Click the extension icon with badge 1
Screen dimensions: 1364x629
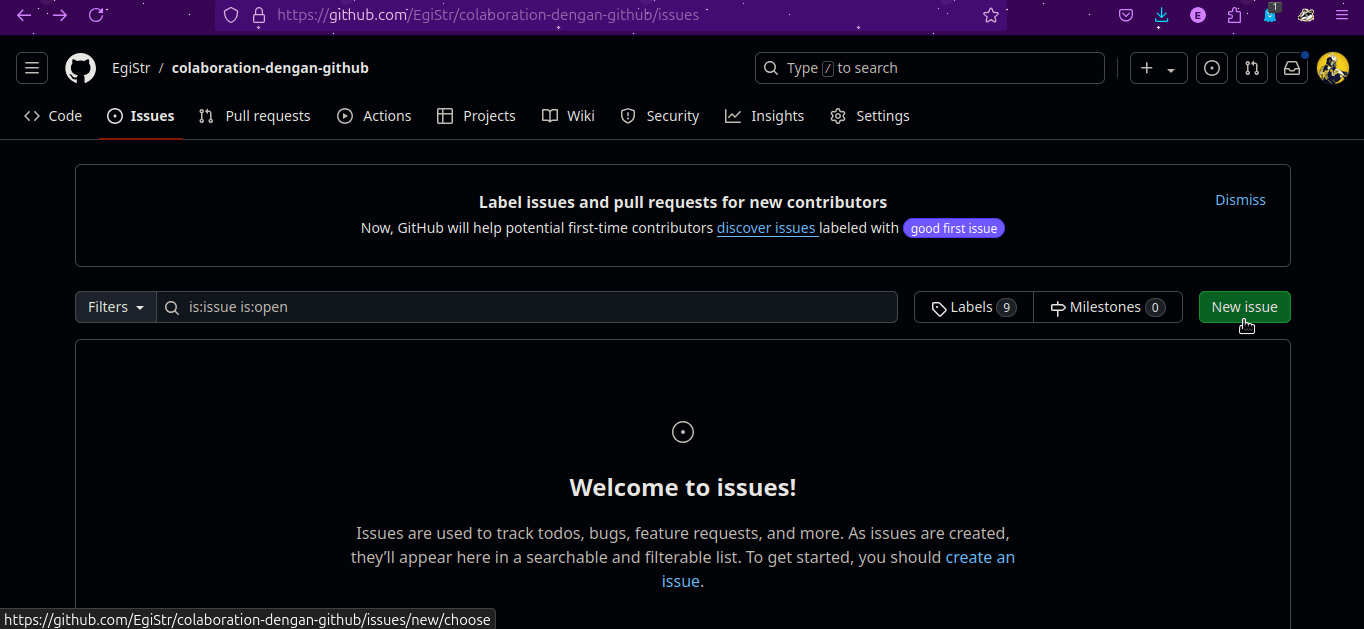pyautogui.click(x=1270, y=14)
